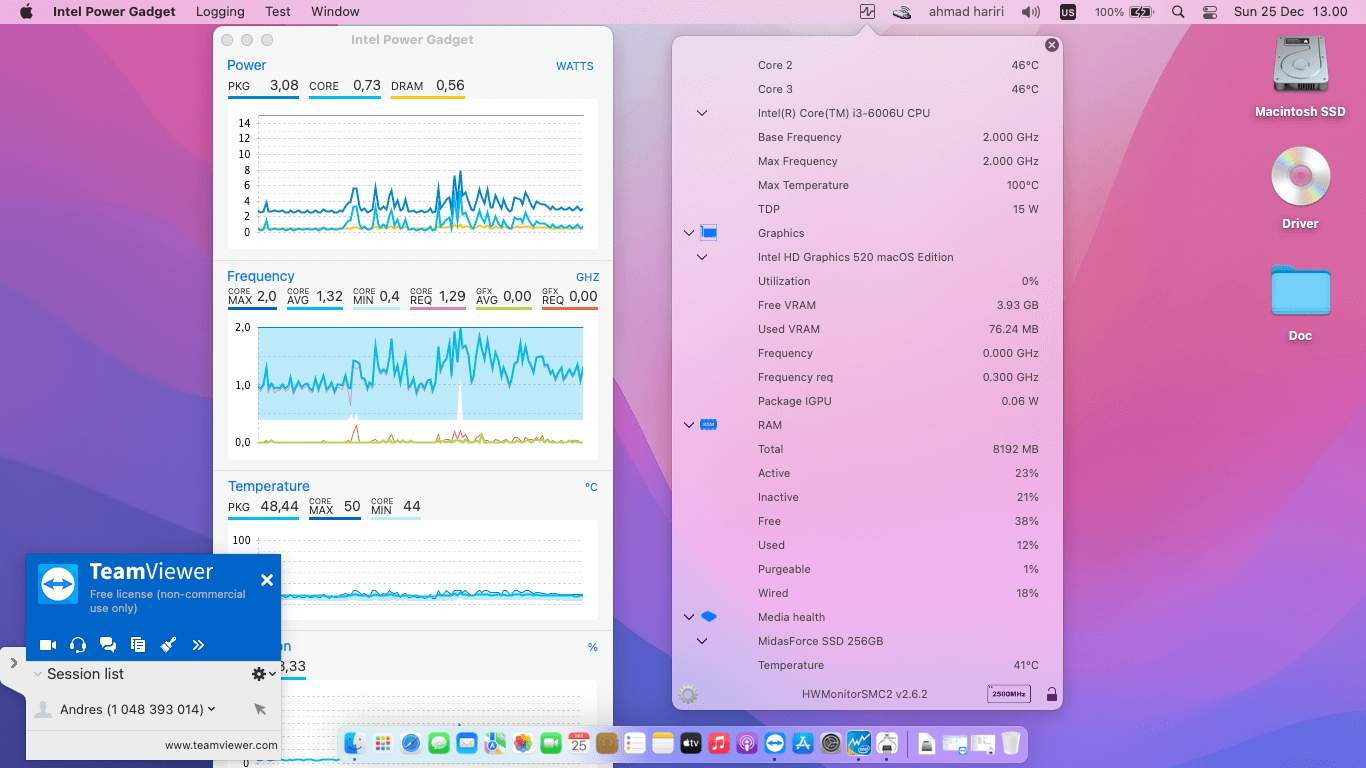Click the Media health drive icon
1366x768 pixels.
coord(709,617)
